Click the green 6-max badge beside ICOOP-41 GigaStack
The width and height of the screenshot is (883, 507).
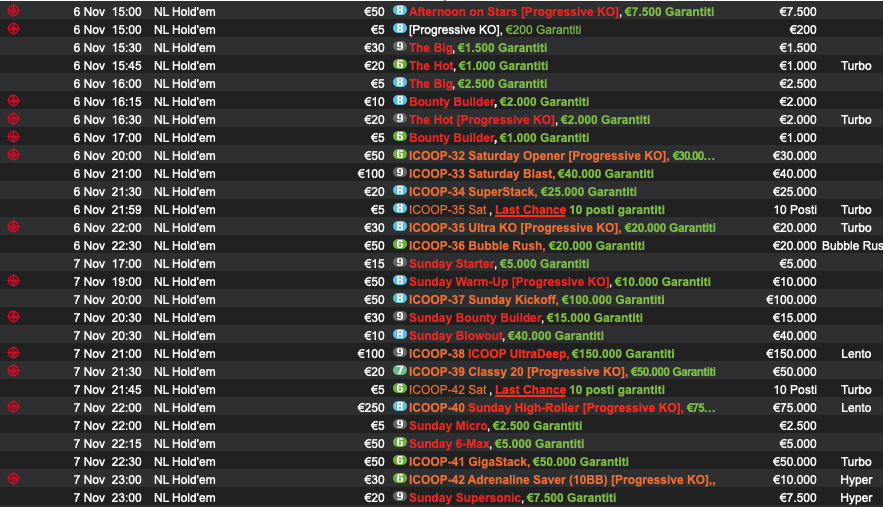pos(400,461)
